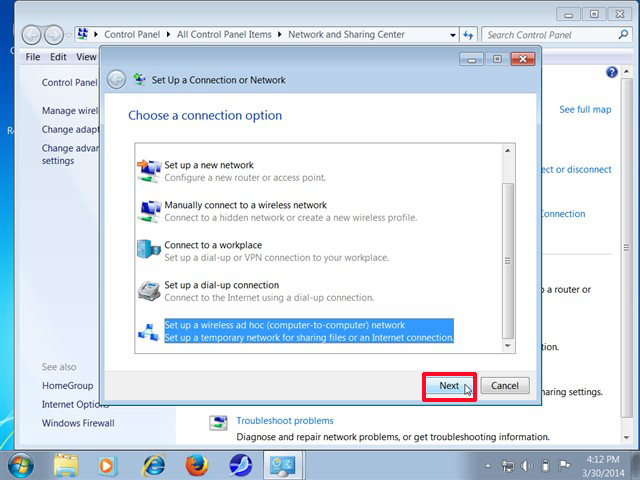Select the dial-up connection phone icon
This screenshot has height=480, width=640.
(149, 291)
